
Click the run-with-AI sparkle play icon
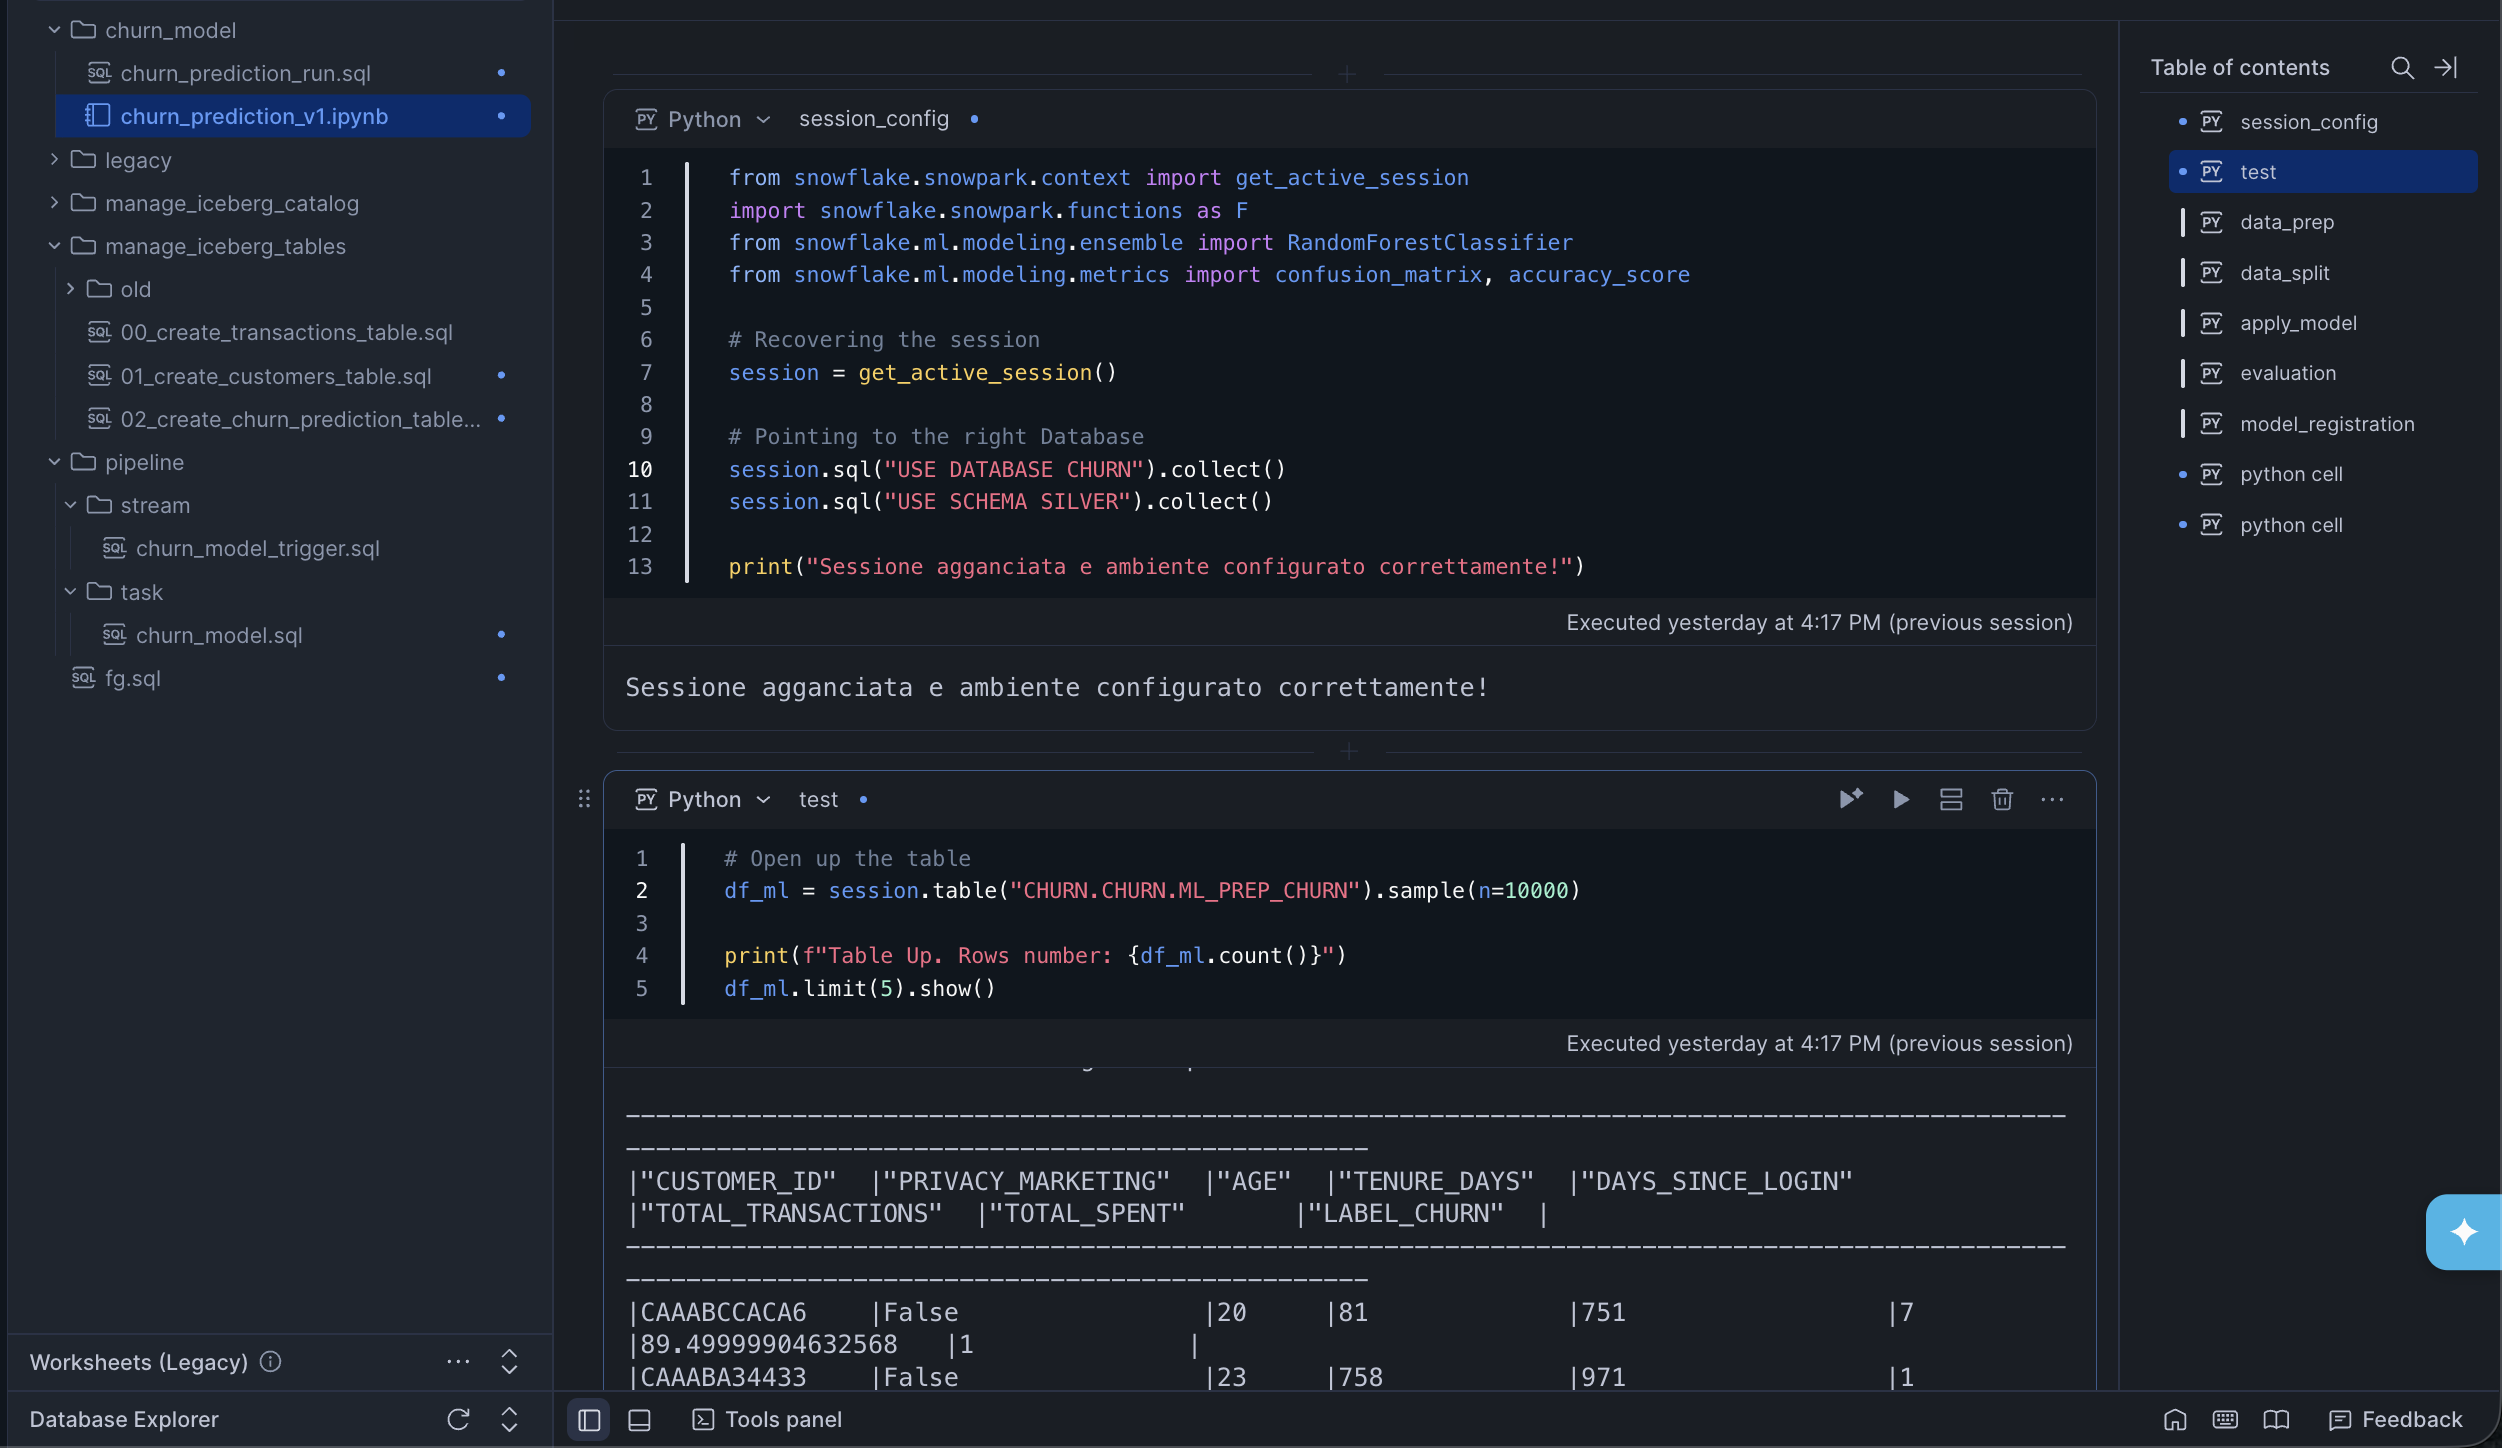[x=1851, y=799]
